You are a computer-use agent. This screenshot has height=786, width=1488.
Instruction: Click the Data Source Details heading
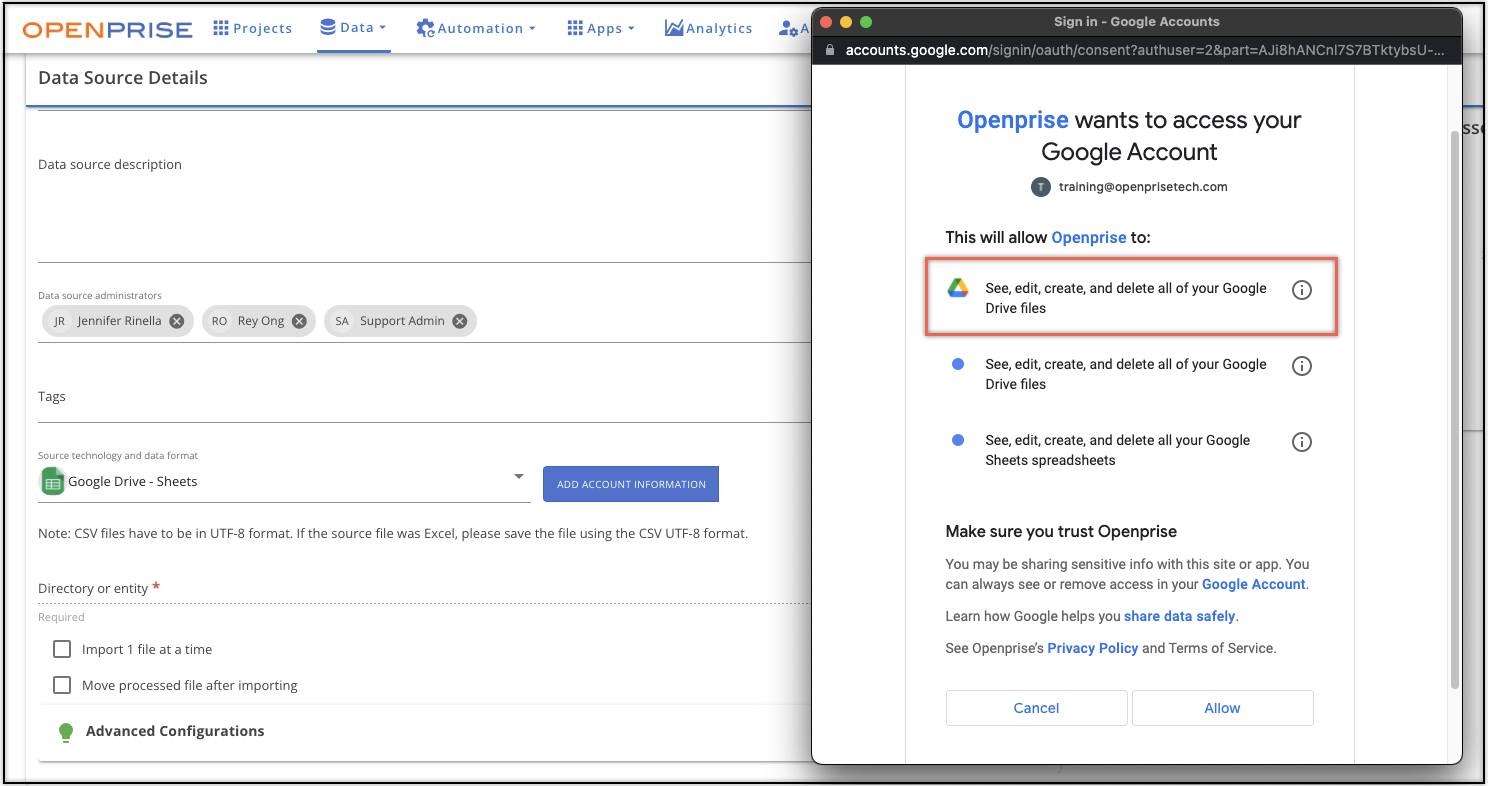(123, 77)
